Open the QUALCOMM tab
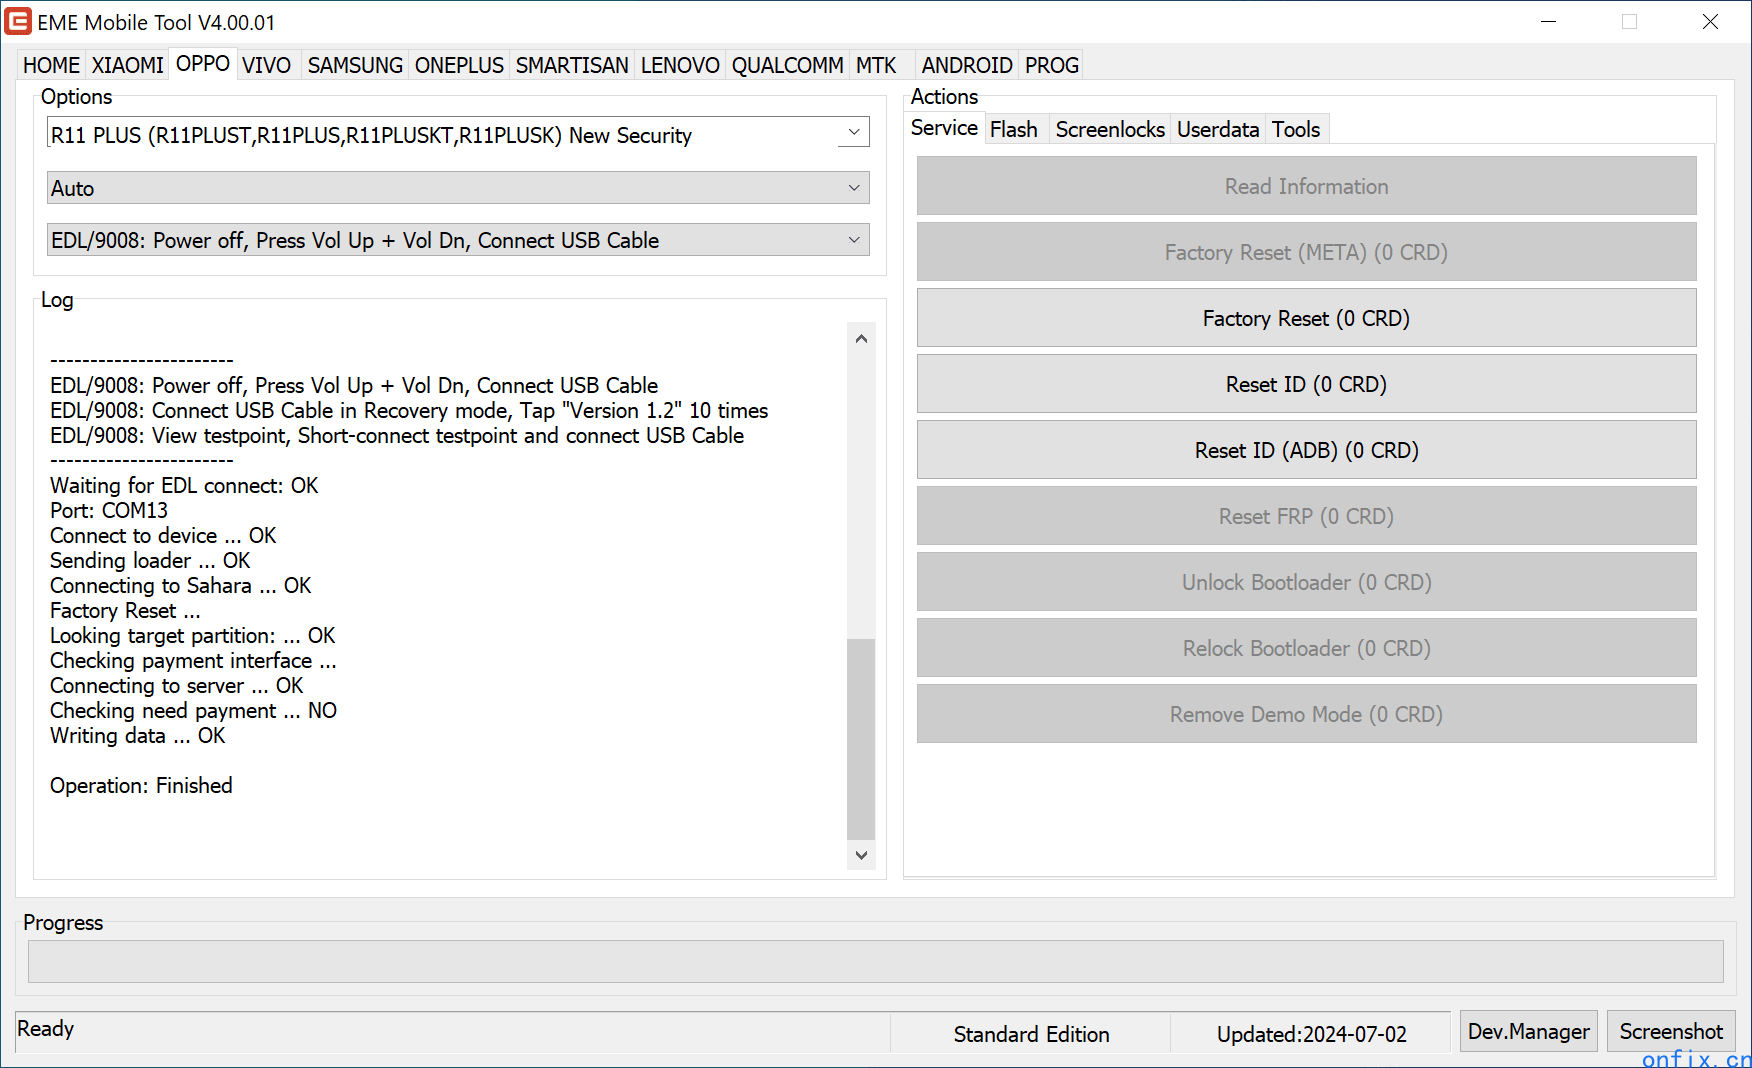This screenshot has width=1752, height=1068. pyautogui.click(x=787, y=65)
